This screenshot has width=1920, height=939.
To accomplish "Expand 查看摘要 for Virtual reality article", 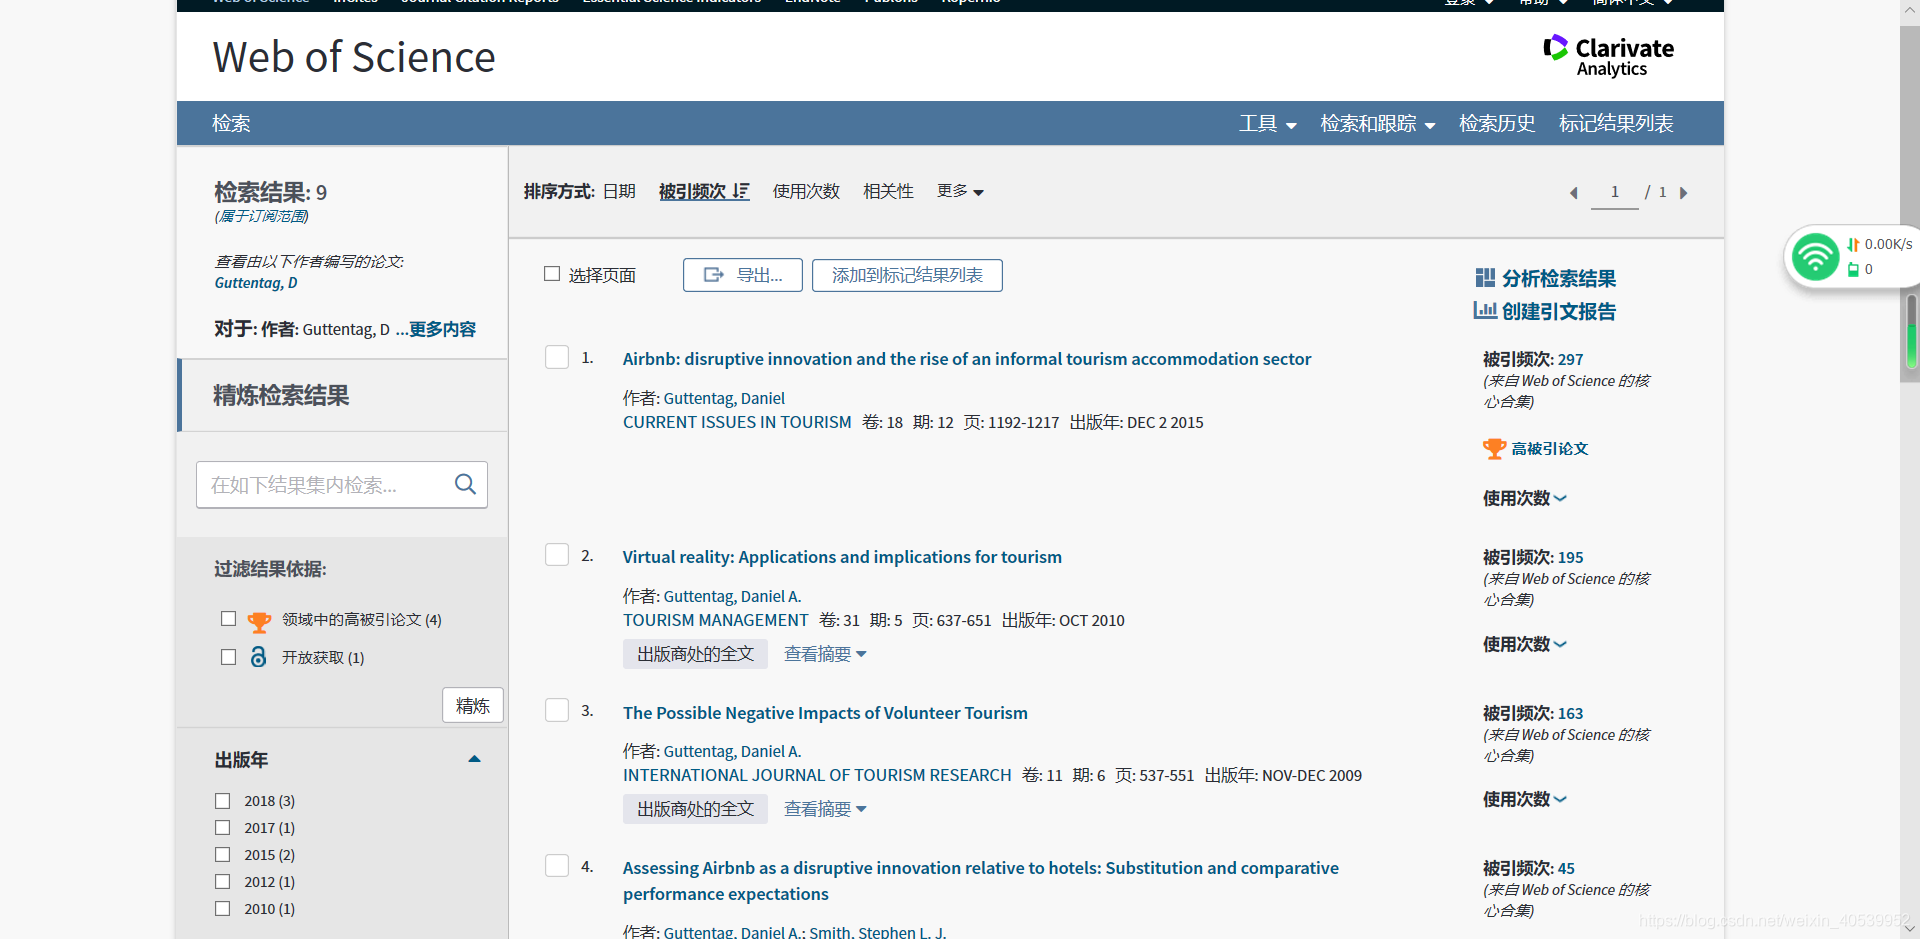I will pyautogui.click(x=825, y=654).
